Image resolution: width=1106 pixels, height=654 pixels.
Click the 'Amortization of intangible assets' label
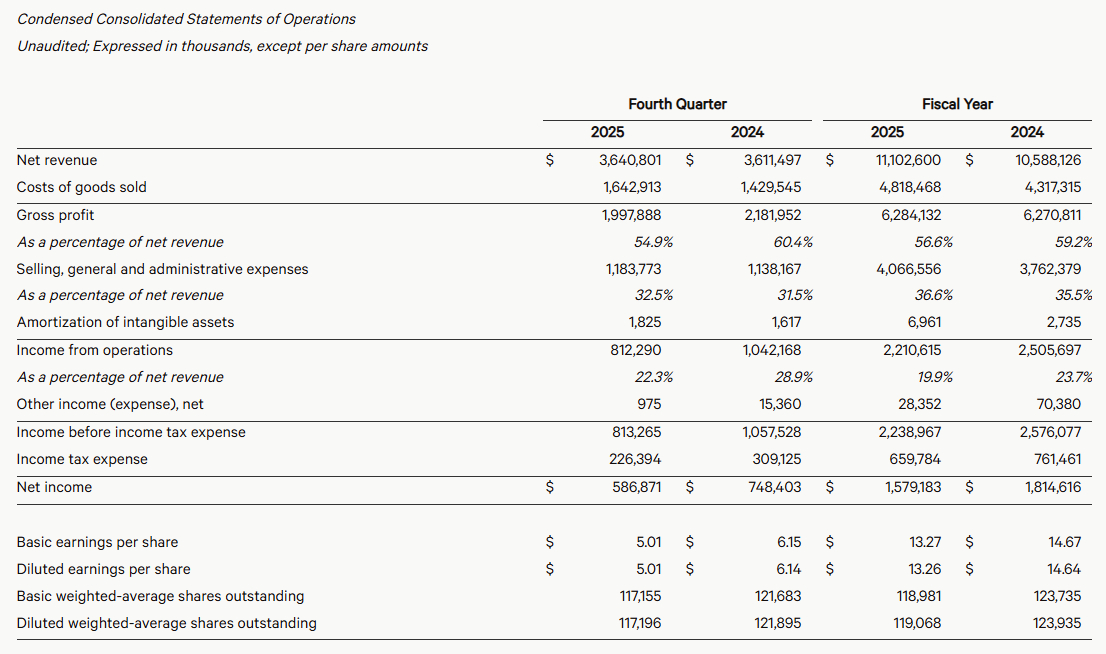(x=125, y=322)
